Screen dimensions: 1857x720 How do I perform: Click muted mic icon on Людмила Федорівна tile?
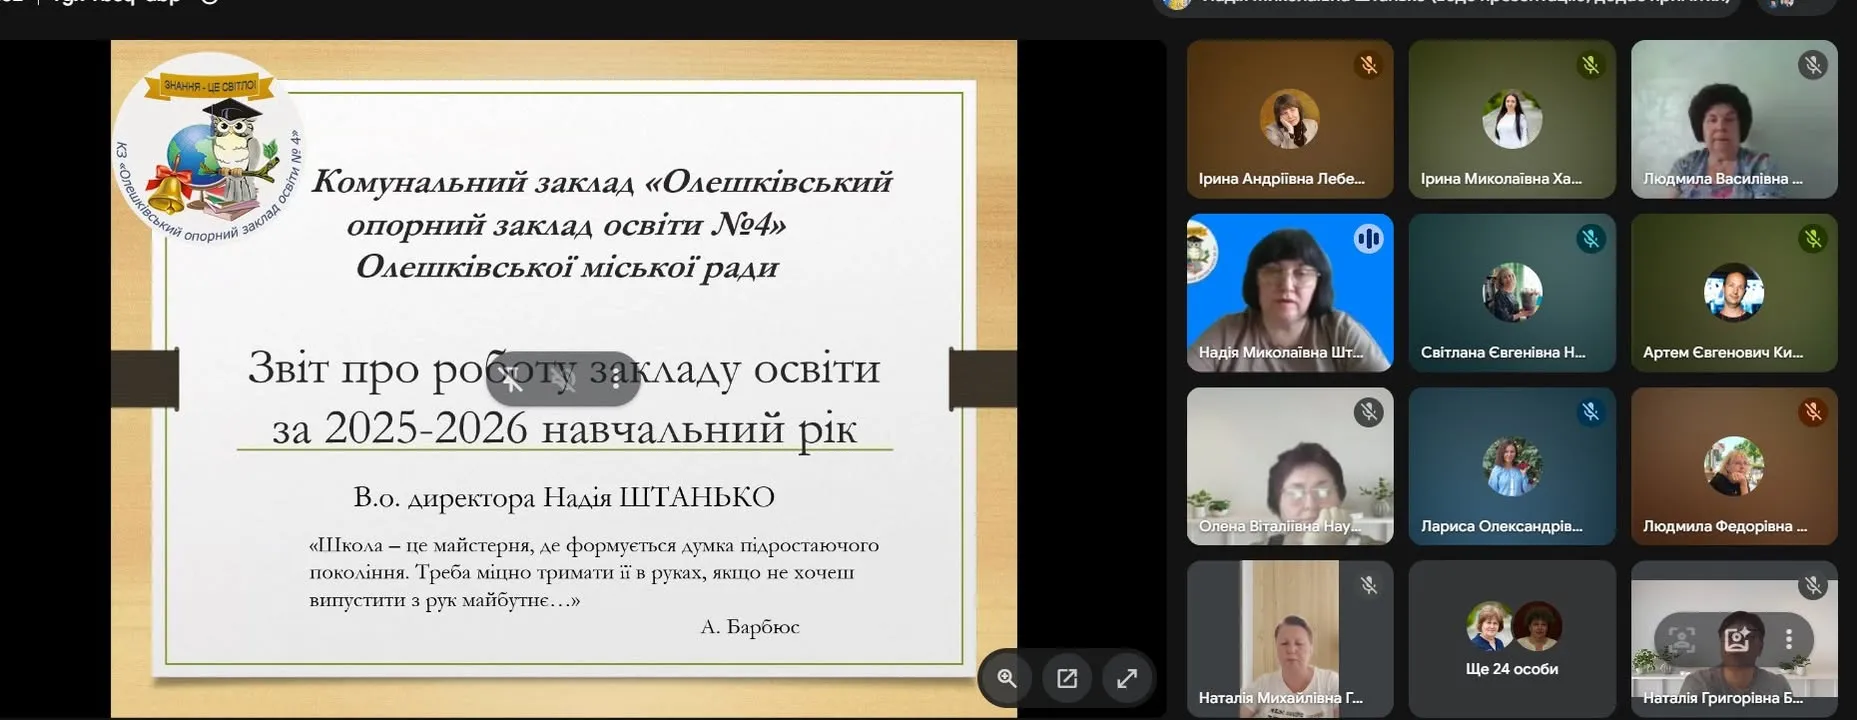pyautogui.click(x=1812, y=412)
